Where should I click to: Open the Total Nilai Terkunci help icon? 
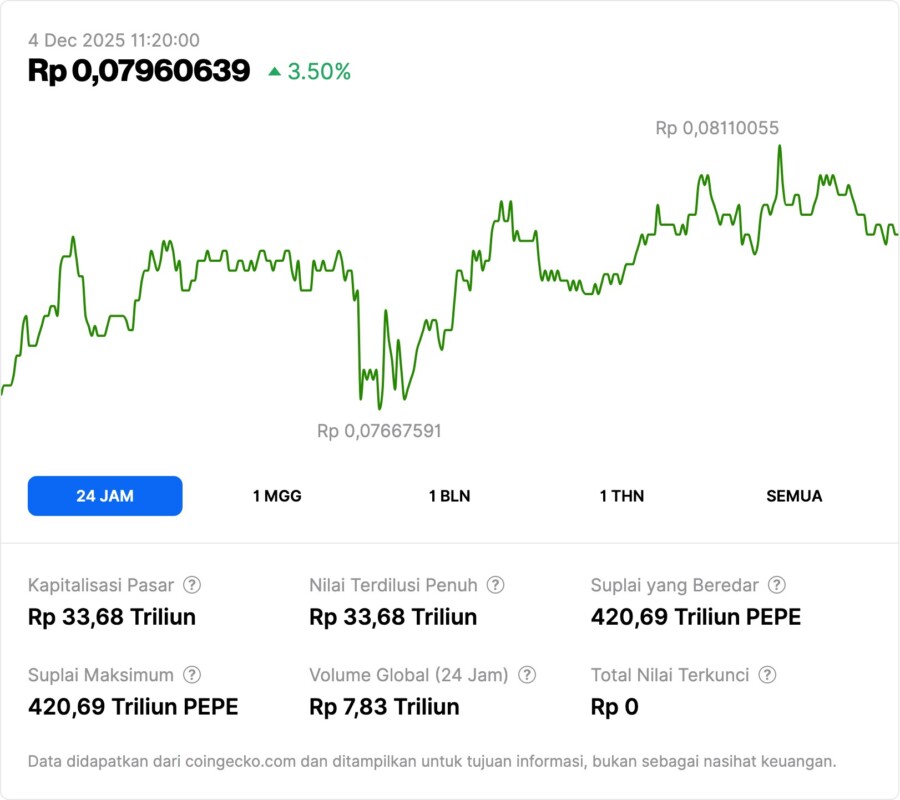767,675
